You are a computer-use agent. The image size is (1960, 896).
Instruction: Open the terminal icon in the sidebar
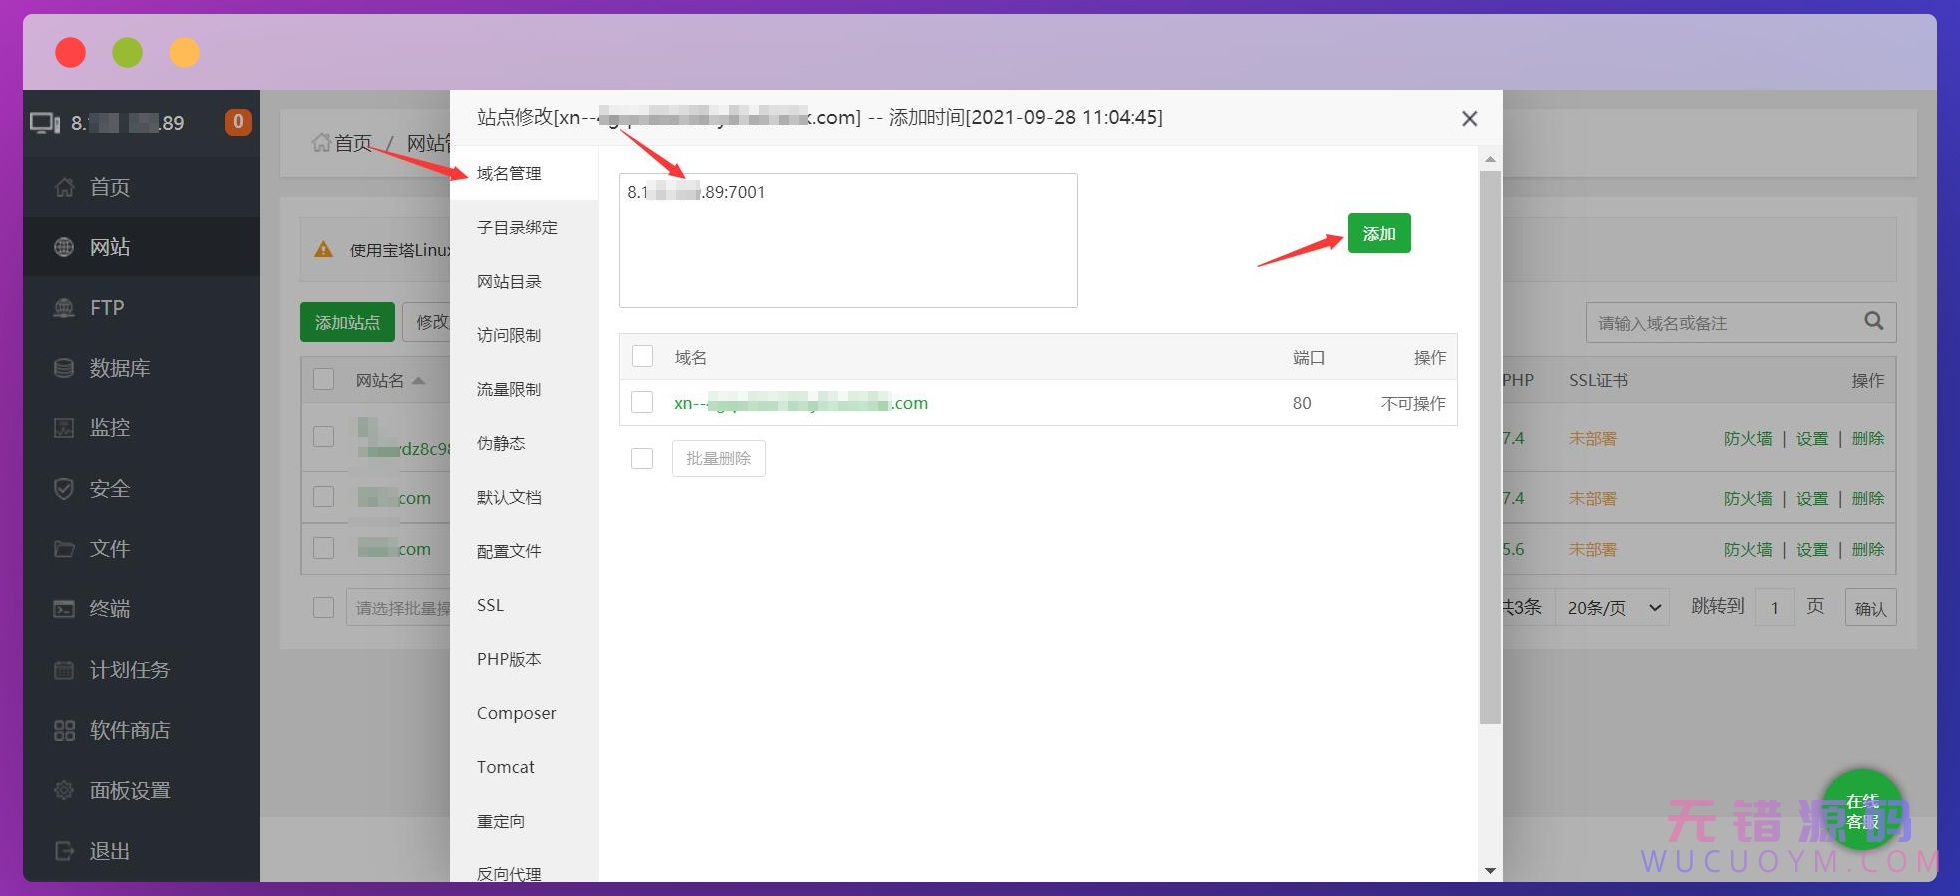pos(64,609)
